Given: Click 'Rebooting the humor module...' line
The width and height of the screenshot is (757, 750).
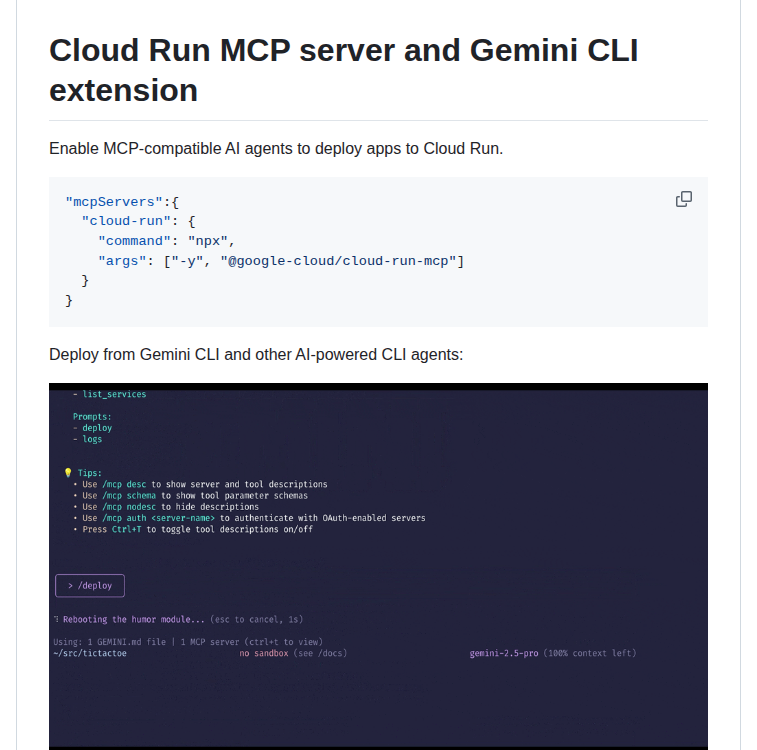Looking at the screenshot, I should click(x=179, y=619).
